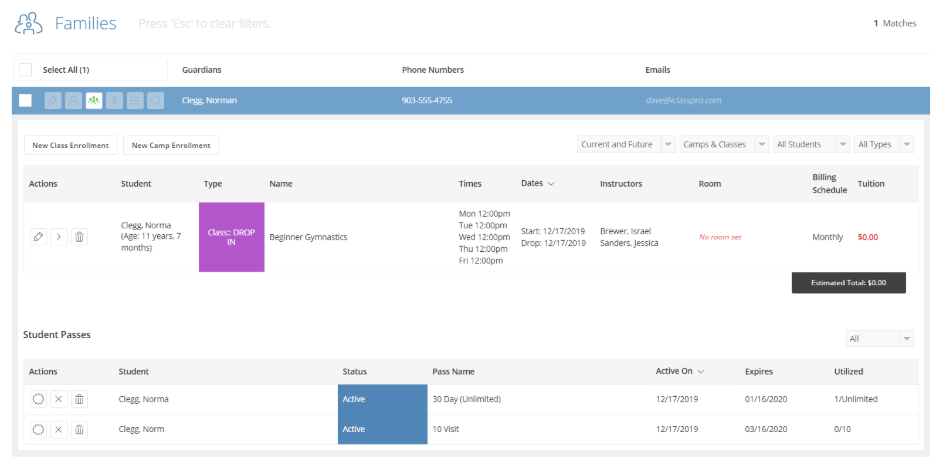Edit Beginner Gymnastics enrollment with pencil icon
This screenshot has height=459, width=936.
38,237
